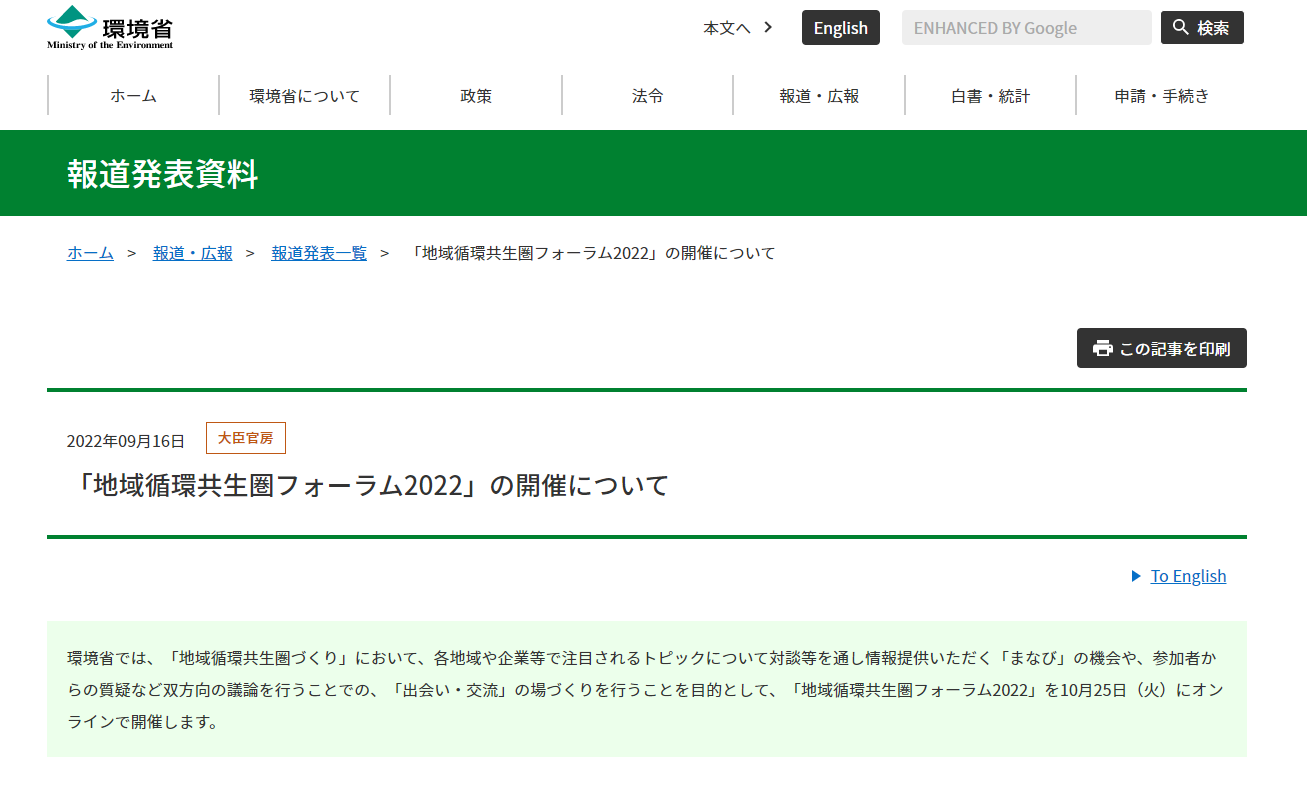The width and height of the screenshot is (1307, 809).
Task: Go to 報道・広報 in main navigation
Action: coord(819,96)
